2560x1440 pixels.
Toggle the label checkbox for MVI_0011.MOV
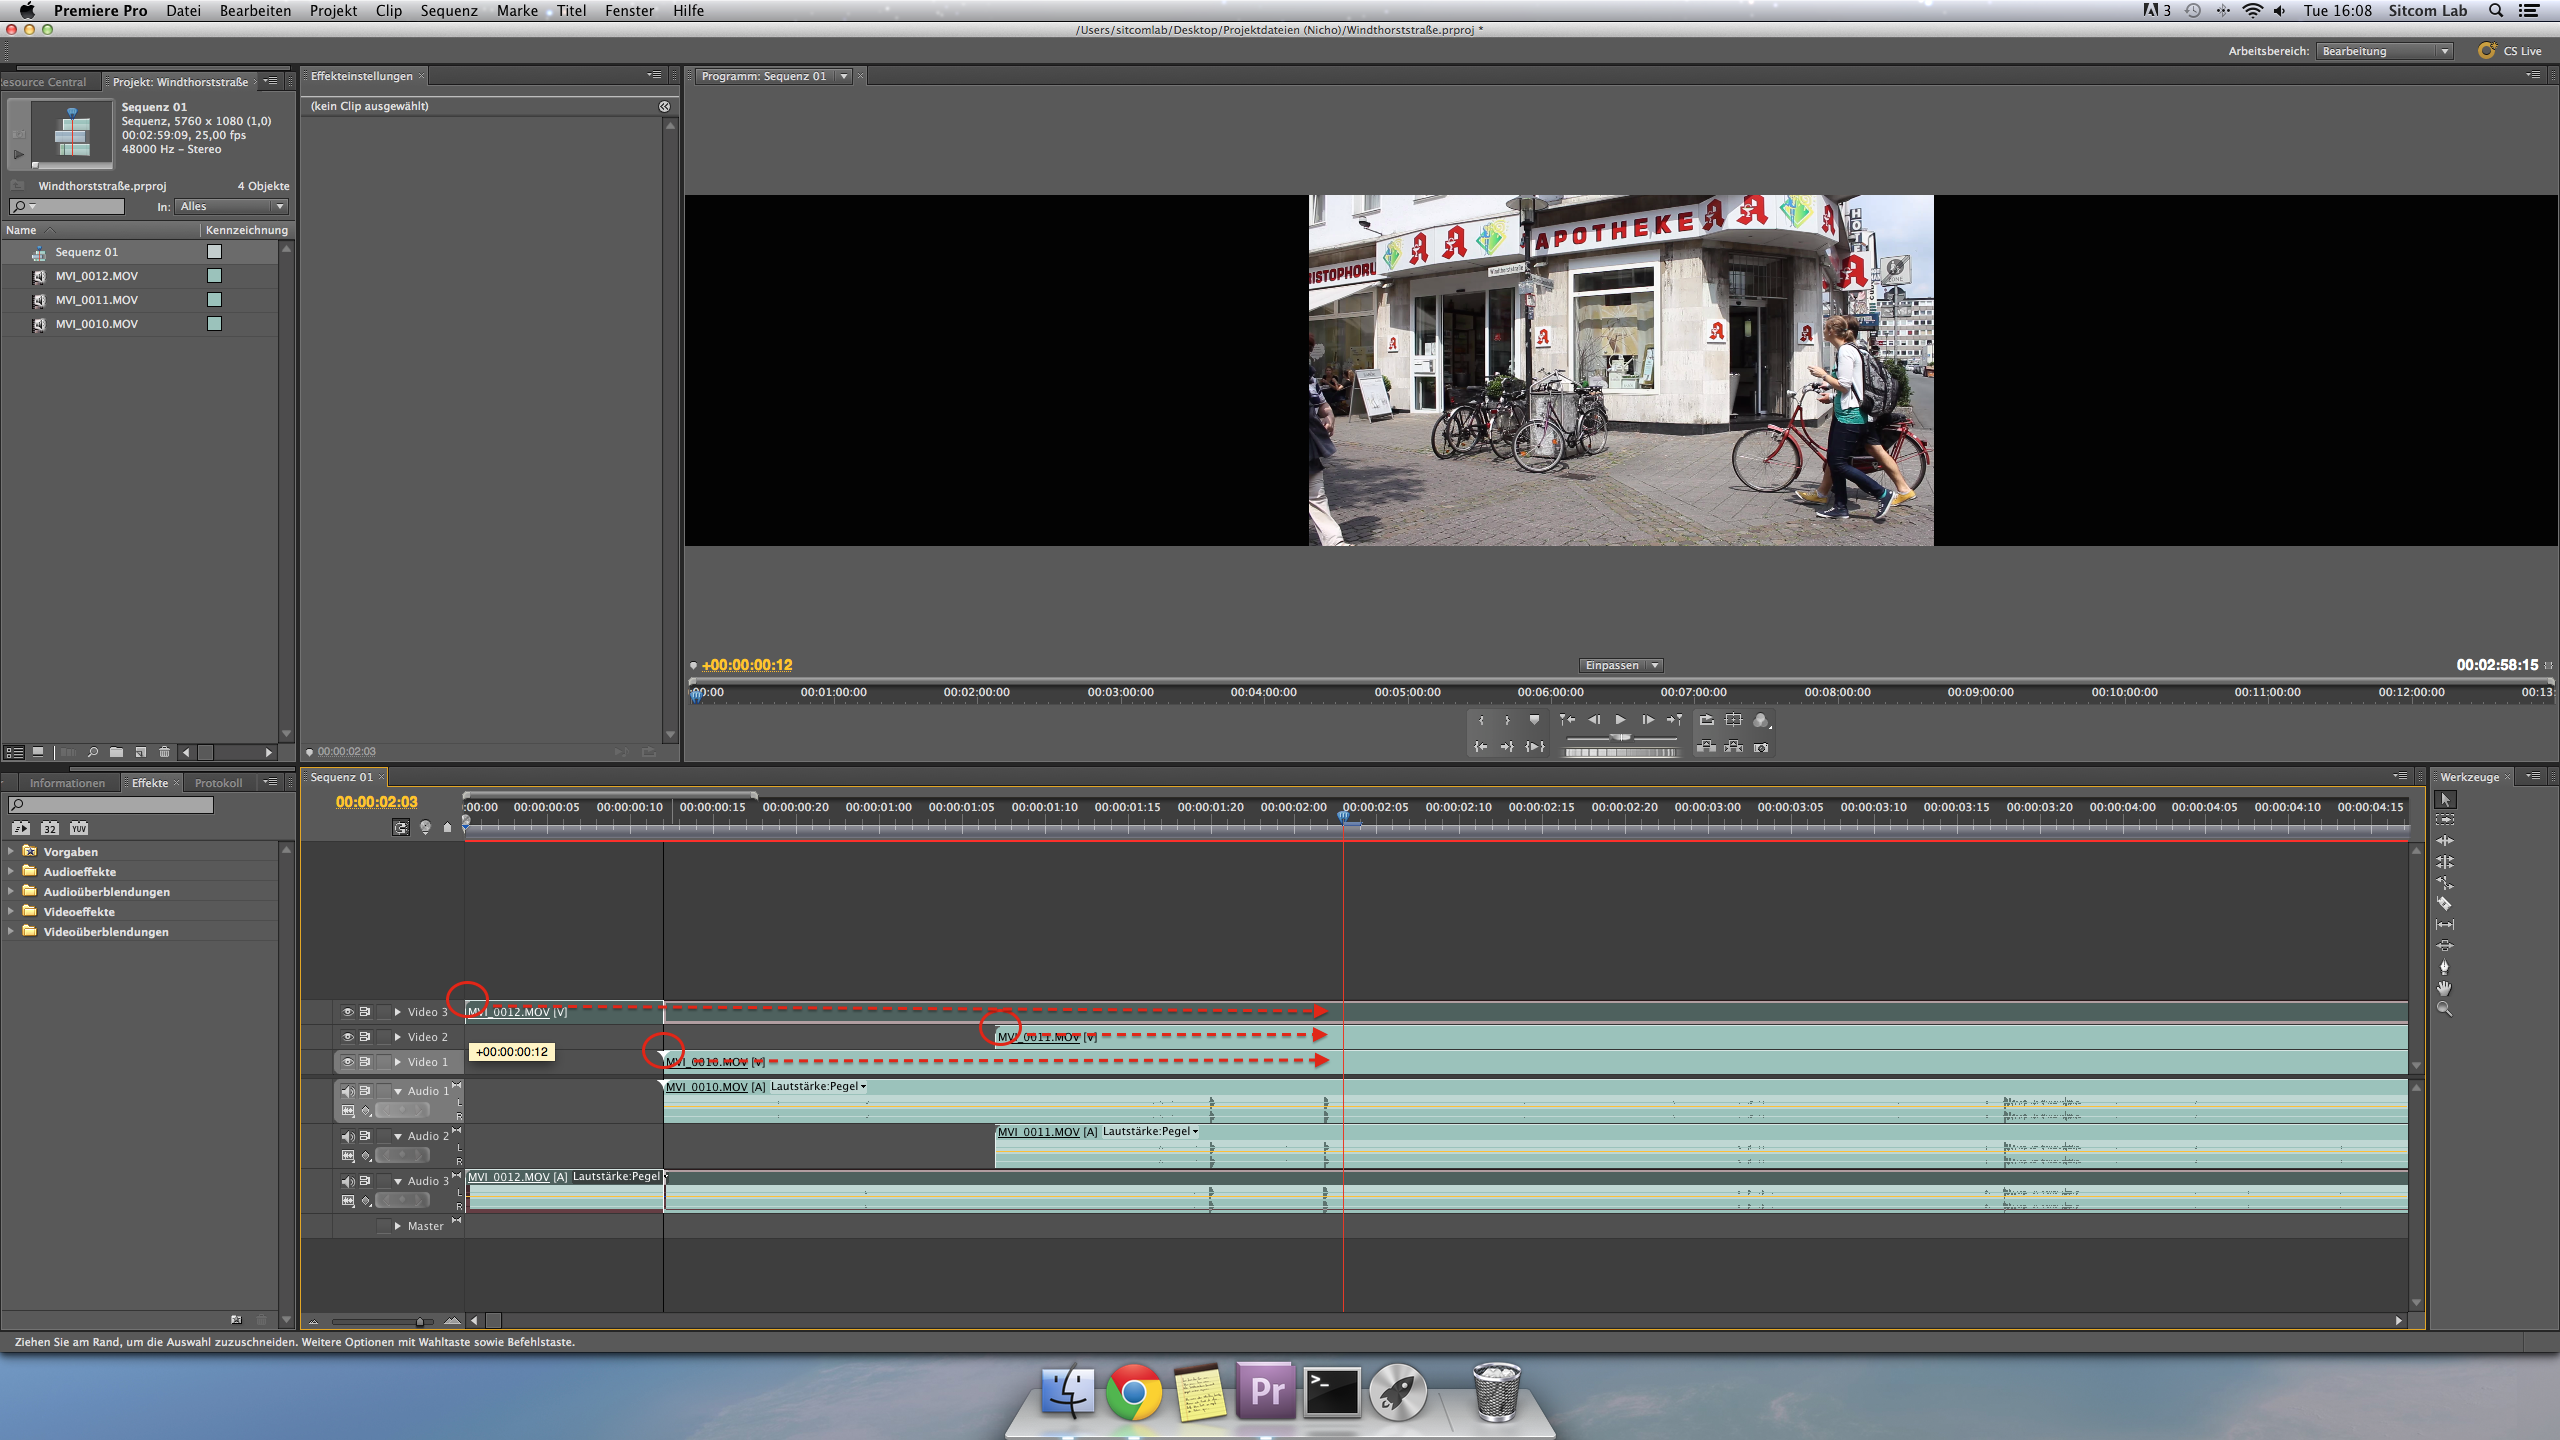(x=214, y=300)
